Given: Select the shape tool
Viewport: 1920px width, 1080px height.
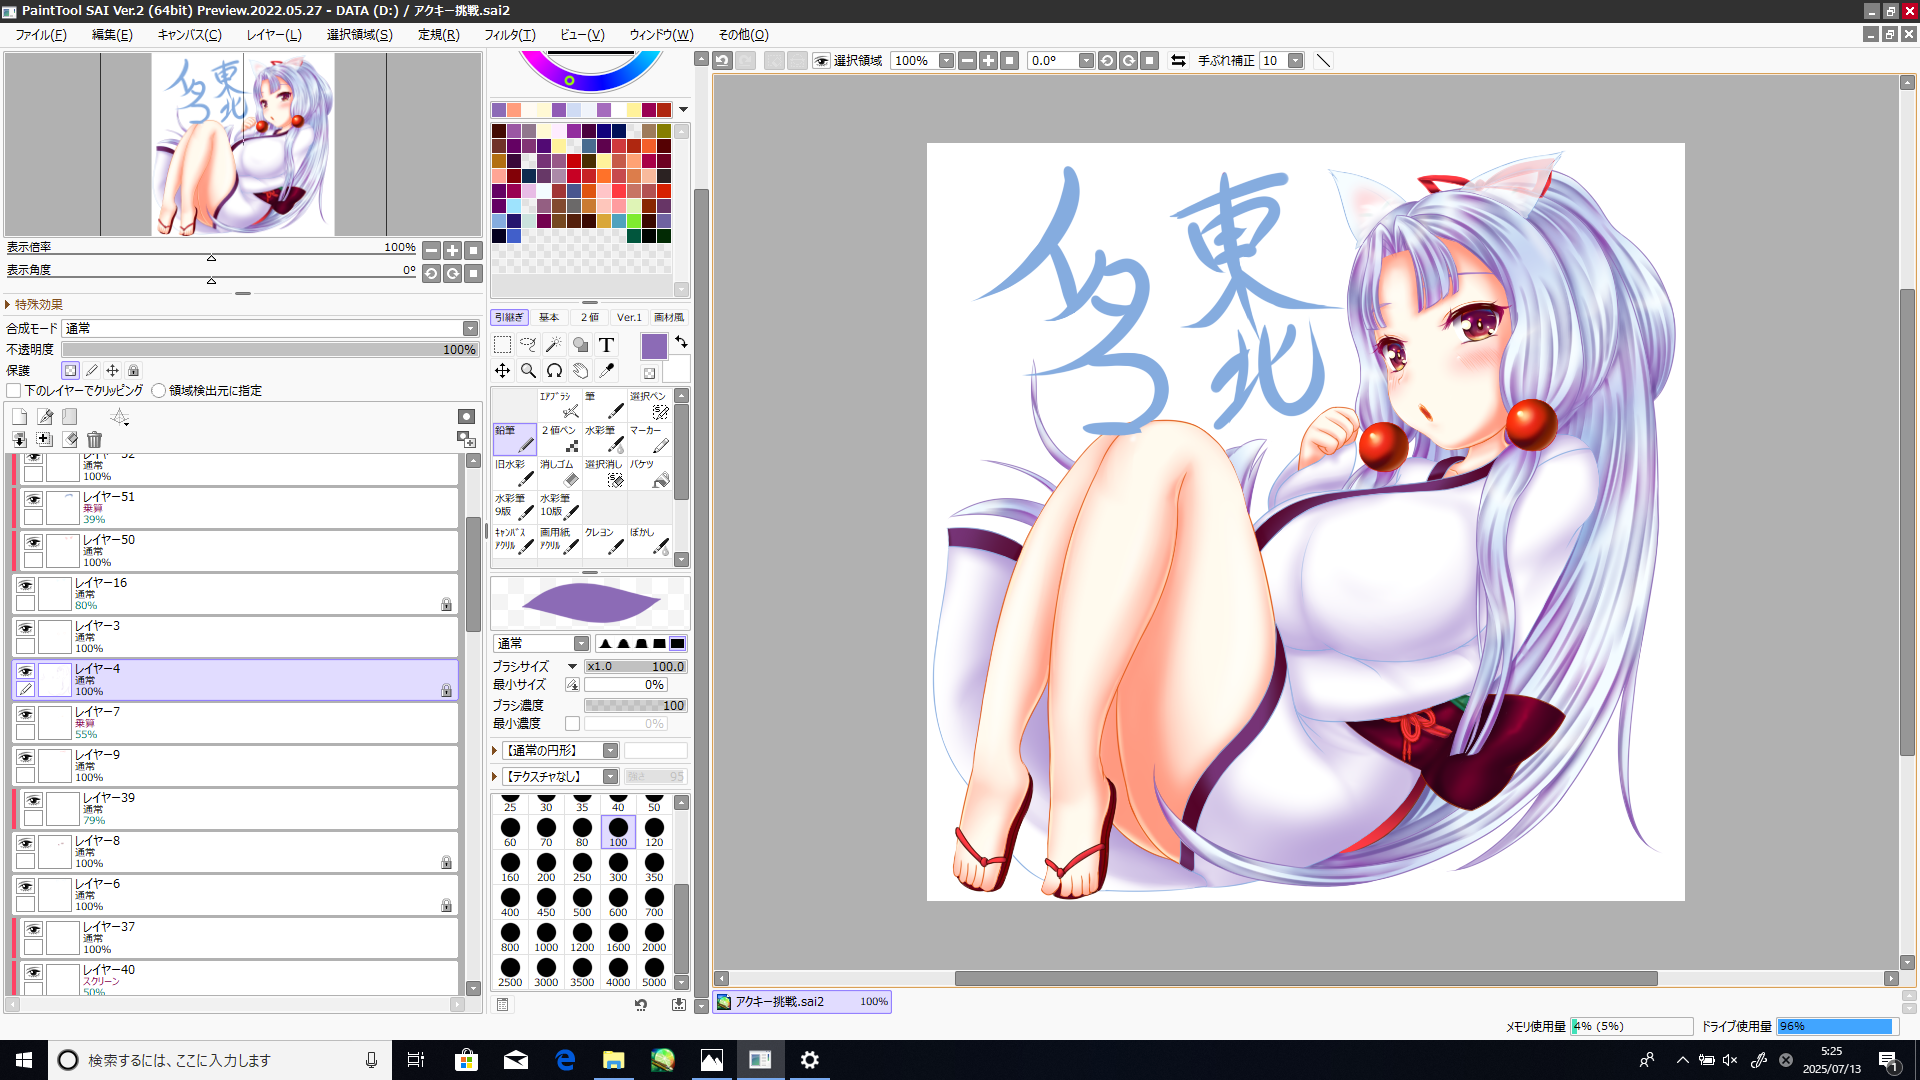Looking at the screenshot, I should (580, 345).
